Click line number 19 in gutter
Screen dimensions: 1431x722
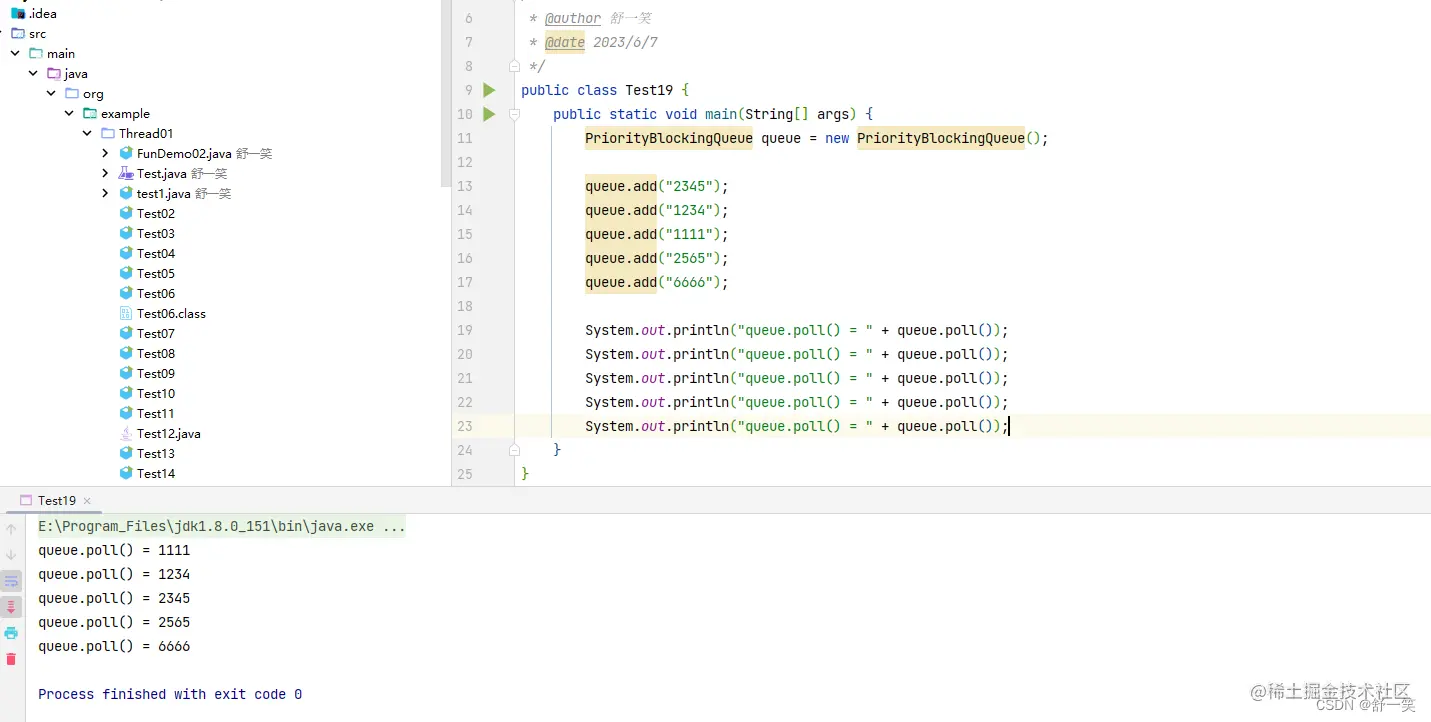(465, 330)
